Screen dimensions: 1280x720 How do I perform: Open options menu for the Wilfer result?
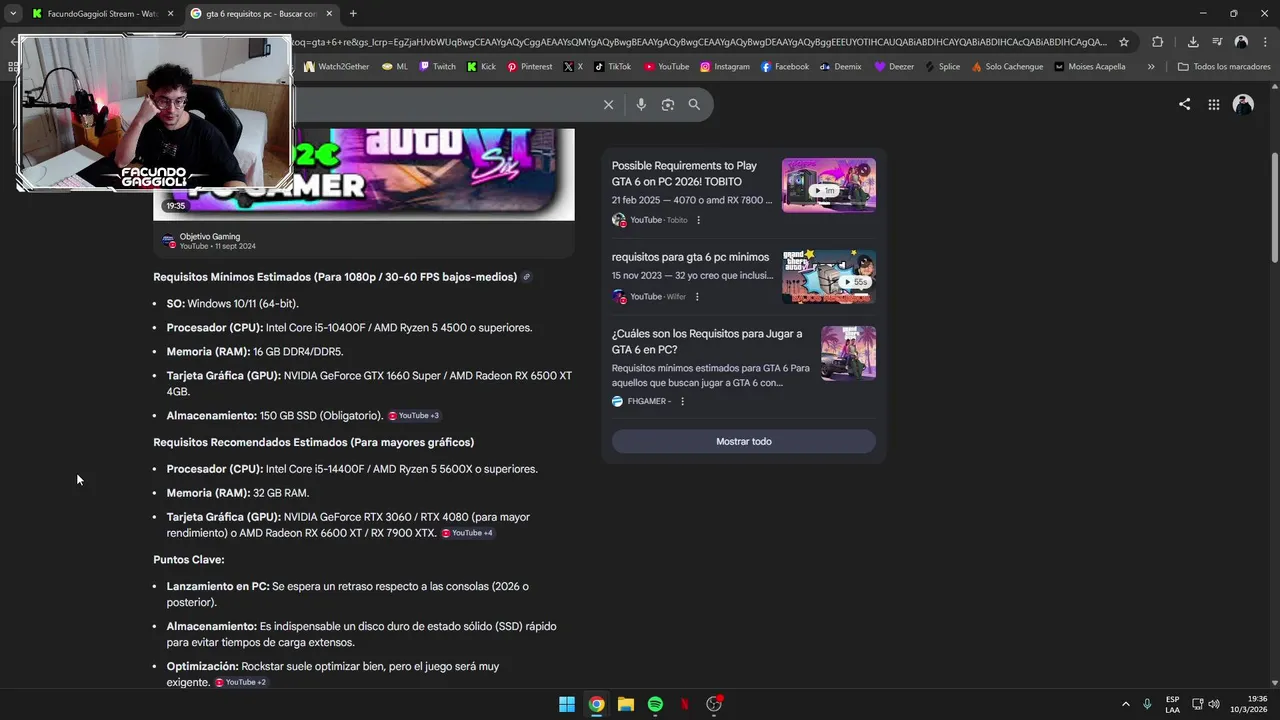697,297
